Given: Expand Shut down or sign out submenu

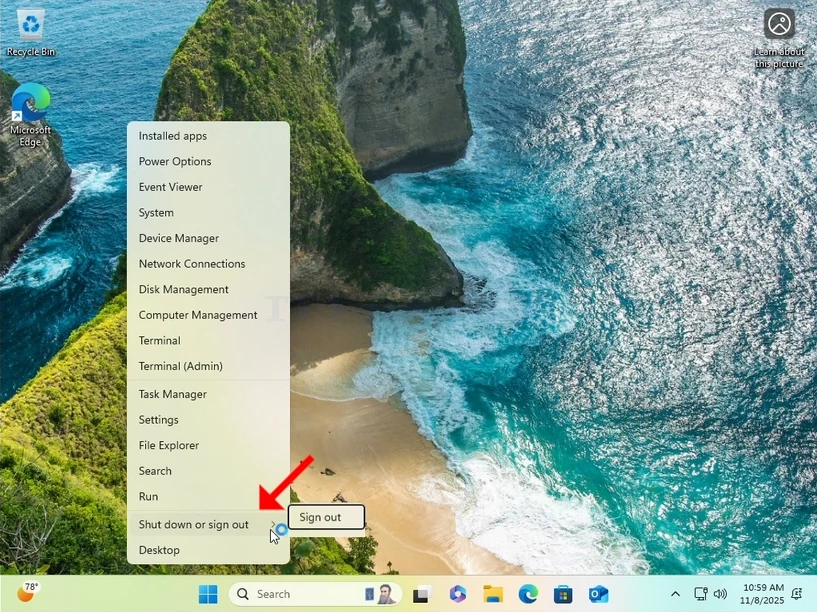Looking at the screenshot, I should (x=208, y=524).
